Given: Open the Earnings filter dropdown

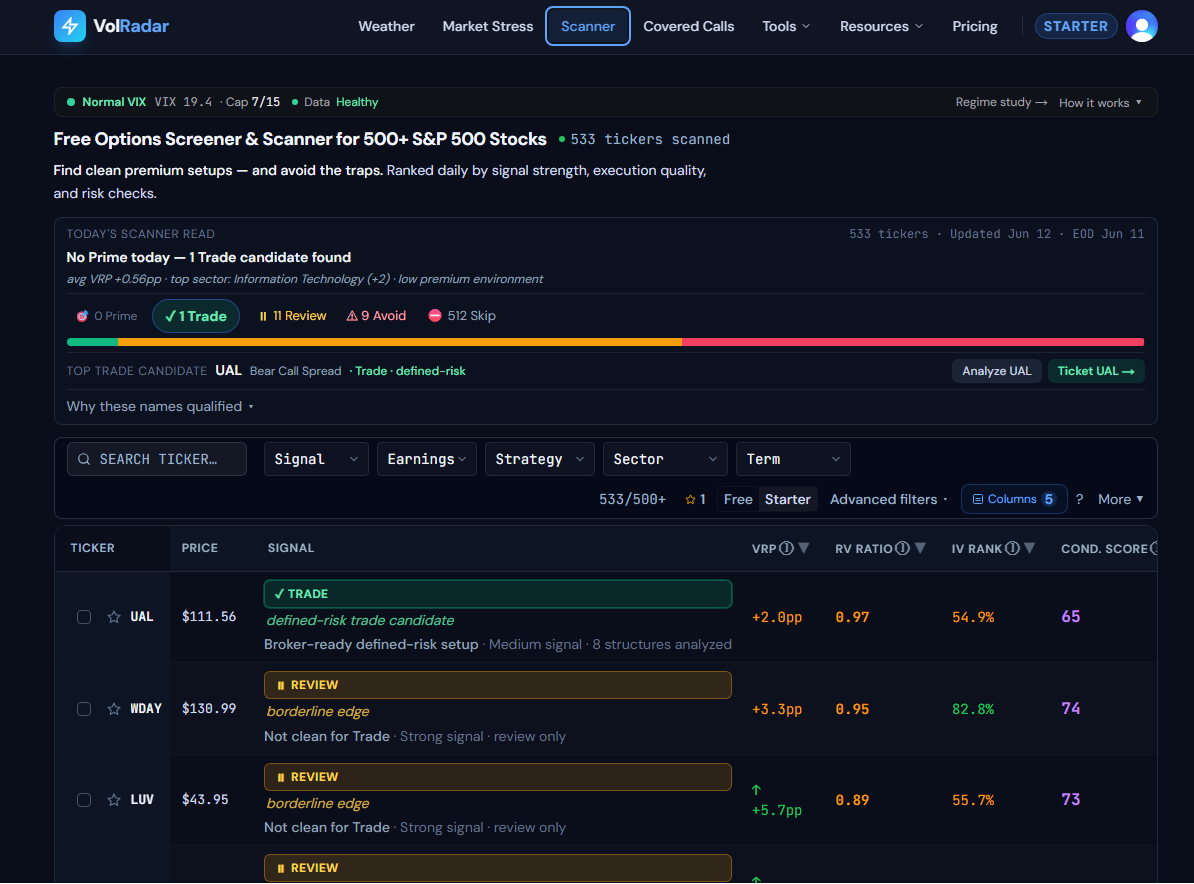Looking at the screenshot, I should click(426, 459).
